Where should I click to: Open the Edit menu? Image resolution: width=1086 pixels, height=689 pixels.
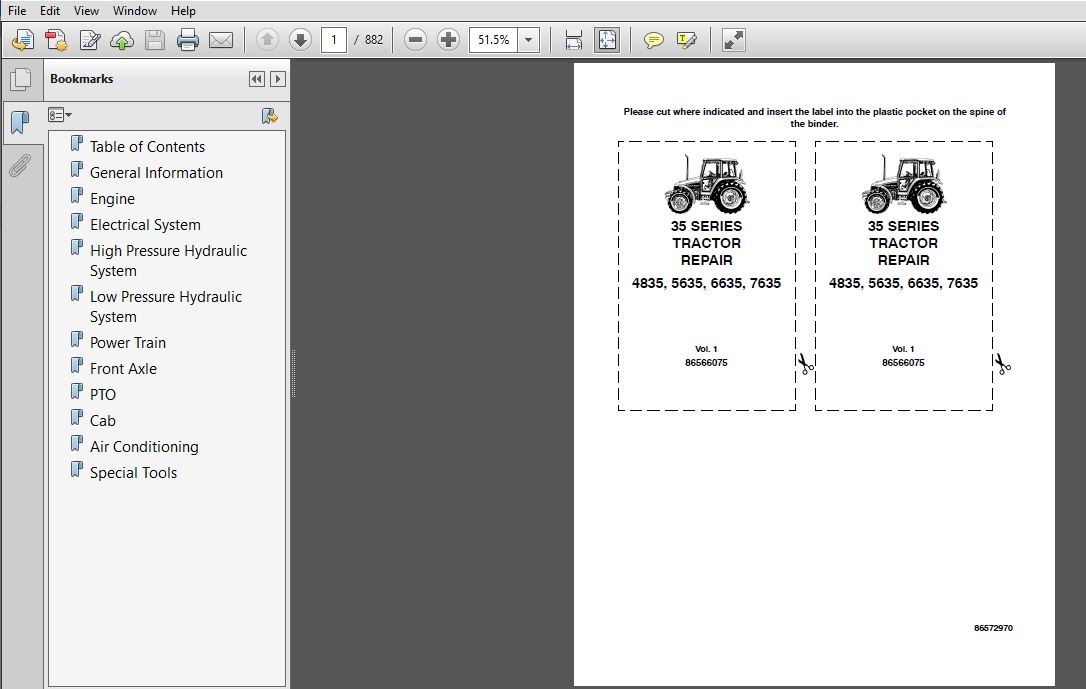pyautogui.click(x=49, y=10)
